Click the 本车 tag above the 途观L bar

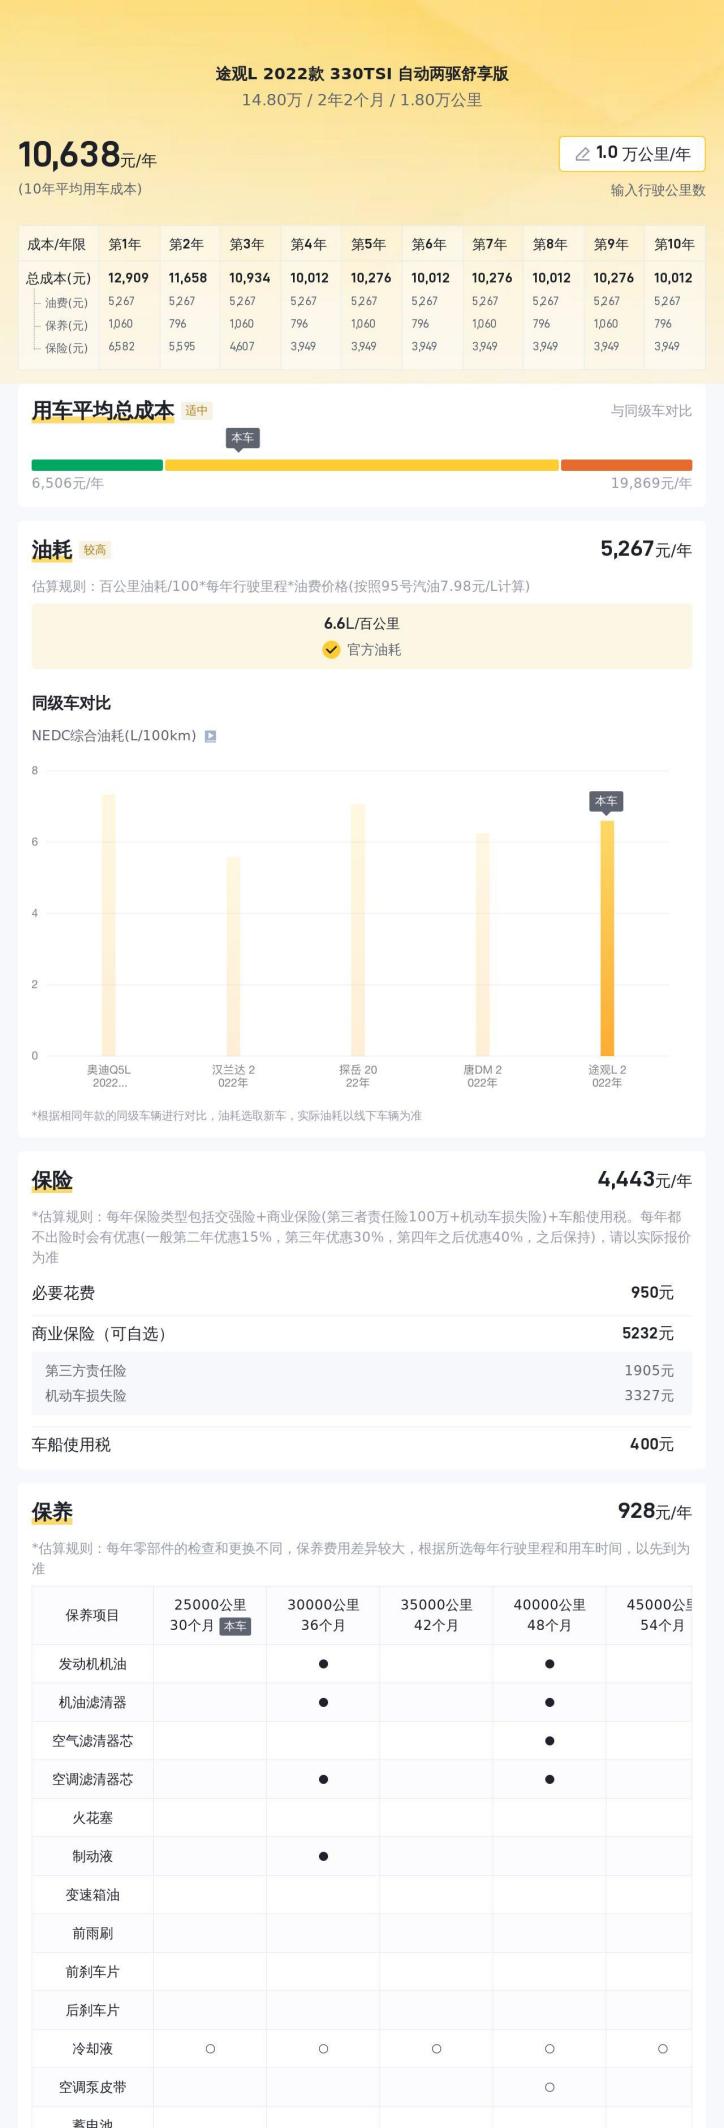606,802
